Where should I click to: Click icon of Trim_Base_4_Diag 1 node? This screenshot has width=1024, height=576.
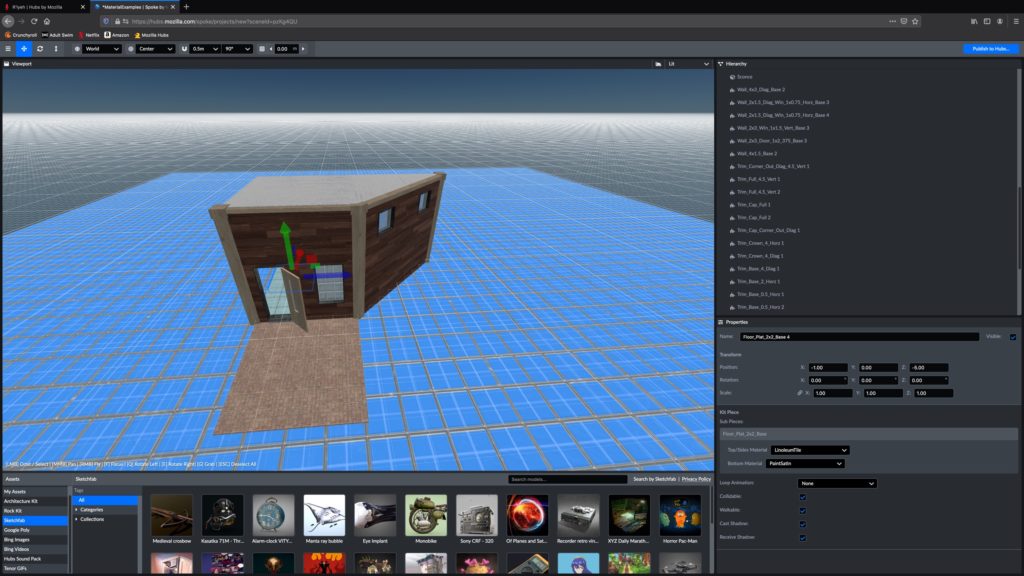click(x=732, y=268)
